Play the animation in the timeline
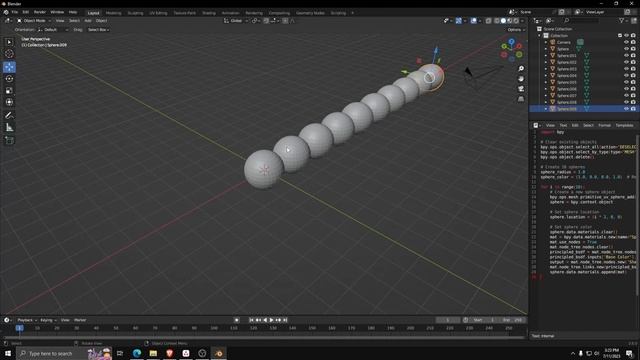This screenshot has height=360, width=640. click(x=271, y=320)
